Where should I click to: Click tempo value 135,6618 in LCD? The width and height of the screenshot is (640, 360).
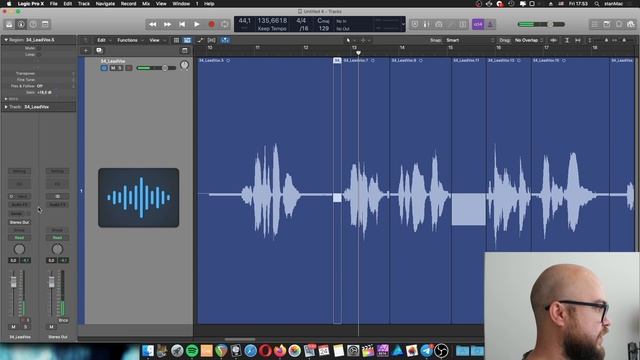point(272,20)
